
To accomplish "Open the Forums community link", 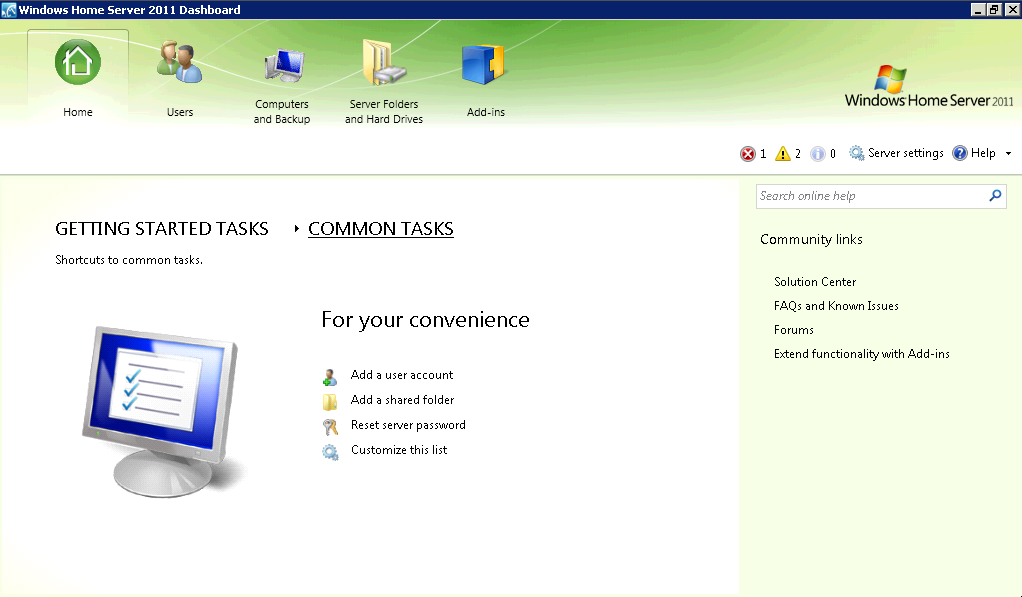I will coord(793,330).
